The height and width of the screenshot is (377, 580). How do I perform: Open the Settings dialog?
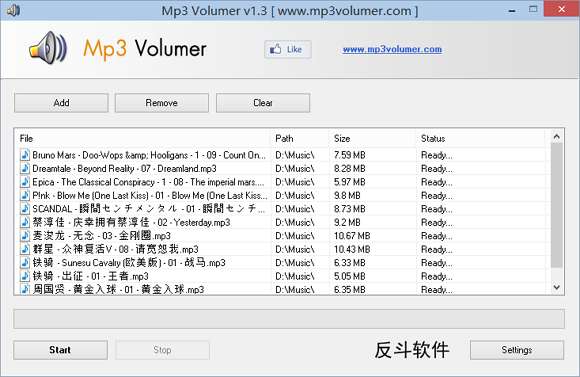(x=517, y=350)
